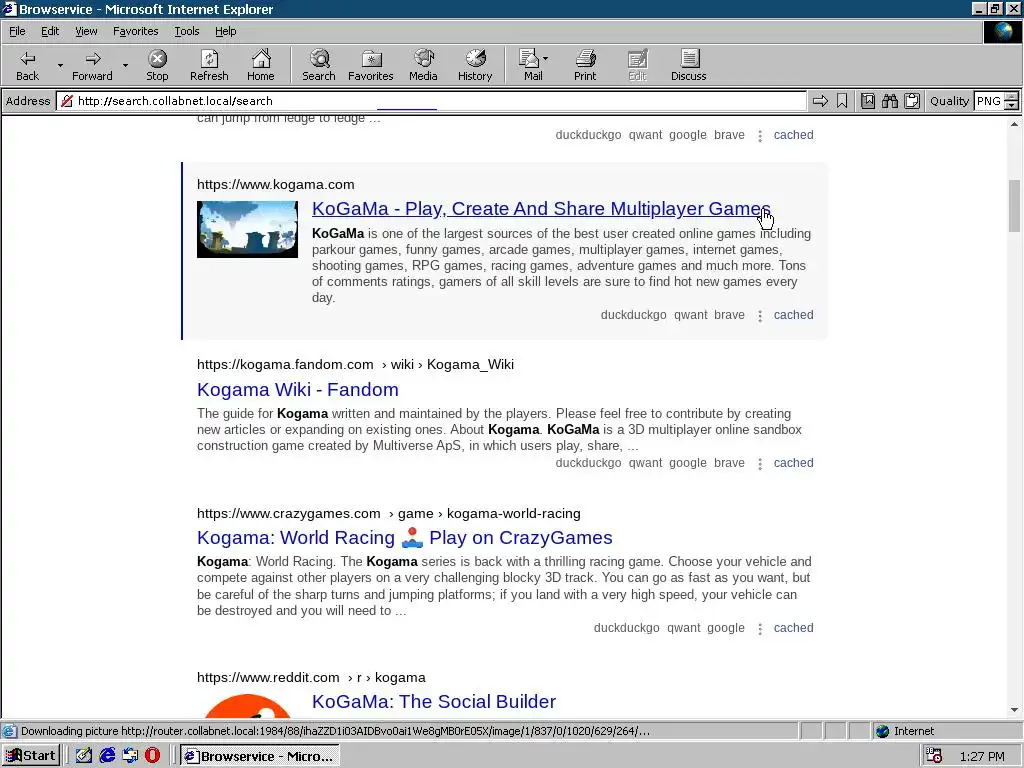The image size is (1024, 768).
Task: Click the brave engine label under kogama.com result
Action: [x=729, y=315]
